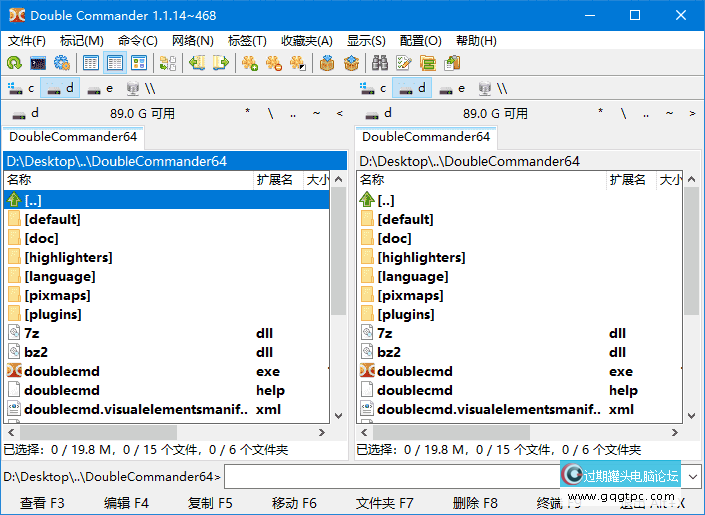The image size is (705, 515).
Task: Switch to brief view mode
Action: click(91, 63)
